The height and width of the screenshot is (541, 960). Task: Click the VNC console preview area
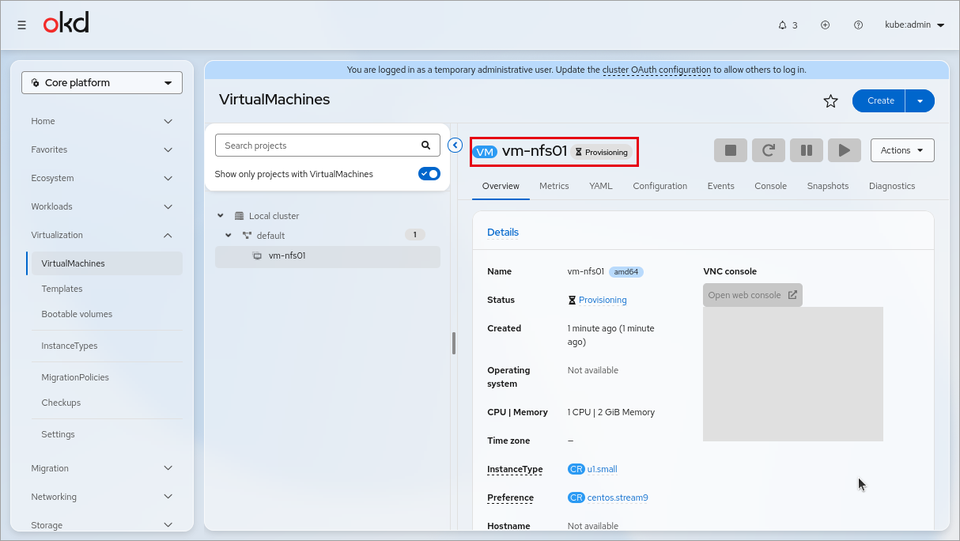point(793,374)
